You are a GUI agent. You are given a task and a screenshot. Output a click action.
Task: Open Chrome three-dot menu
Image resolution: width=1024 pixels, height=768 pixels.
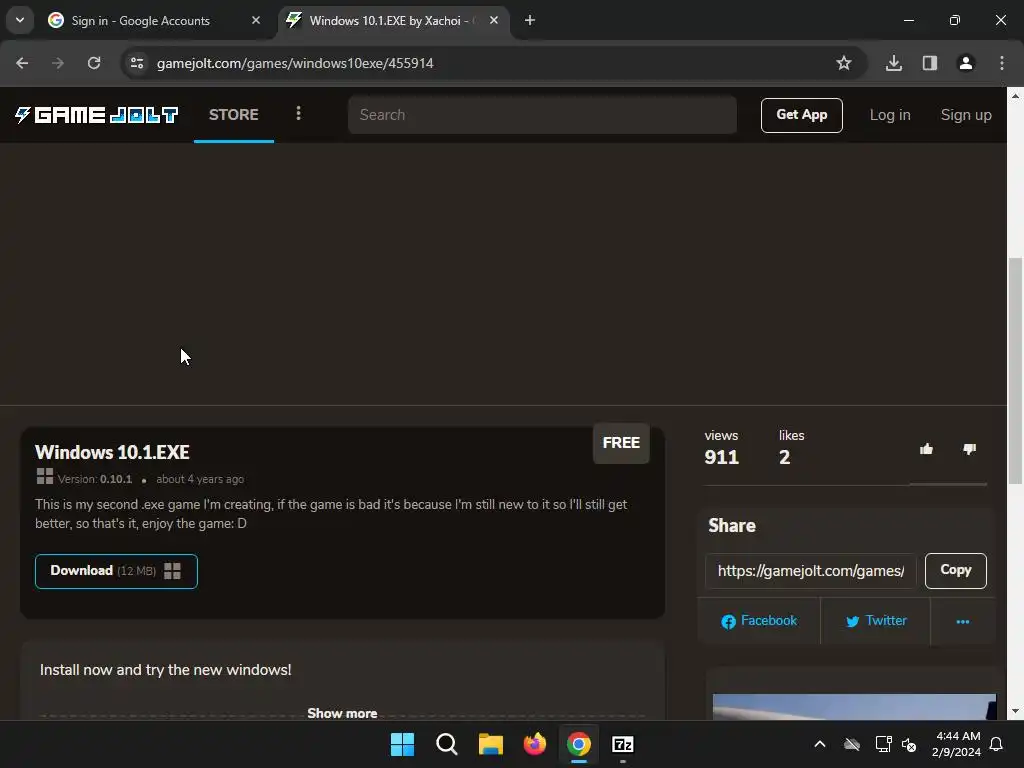click(x=1002, y=63)
